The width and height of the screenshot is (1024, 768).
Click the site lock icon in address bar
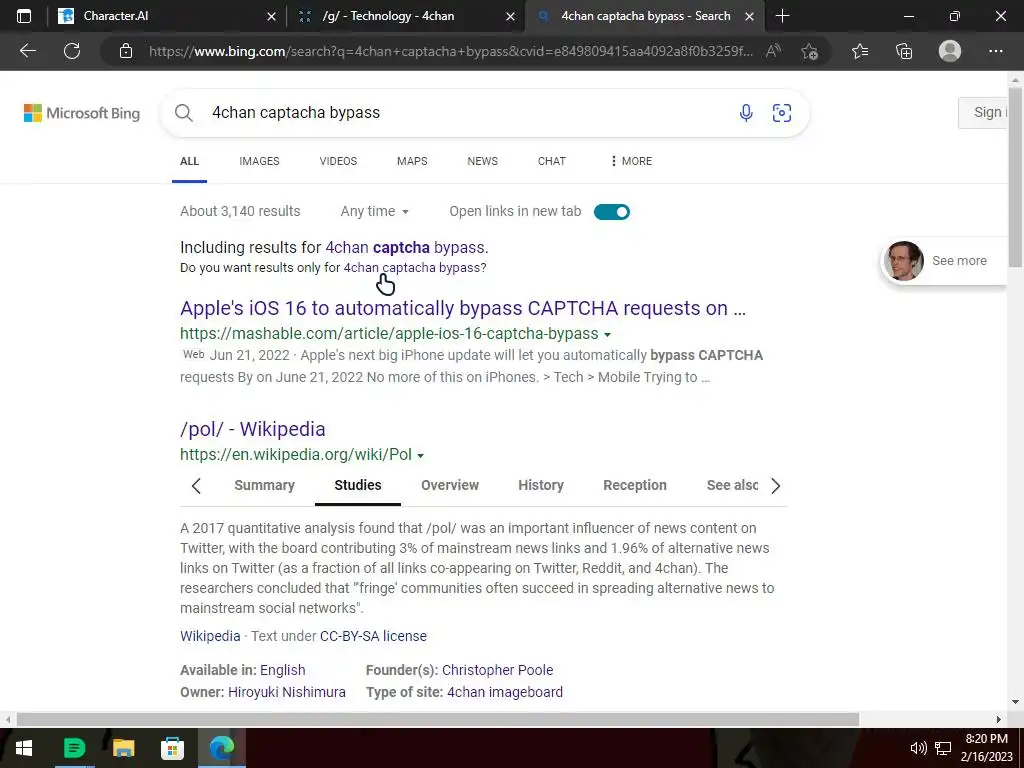tap(126, 51)
